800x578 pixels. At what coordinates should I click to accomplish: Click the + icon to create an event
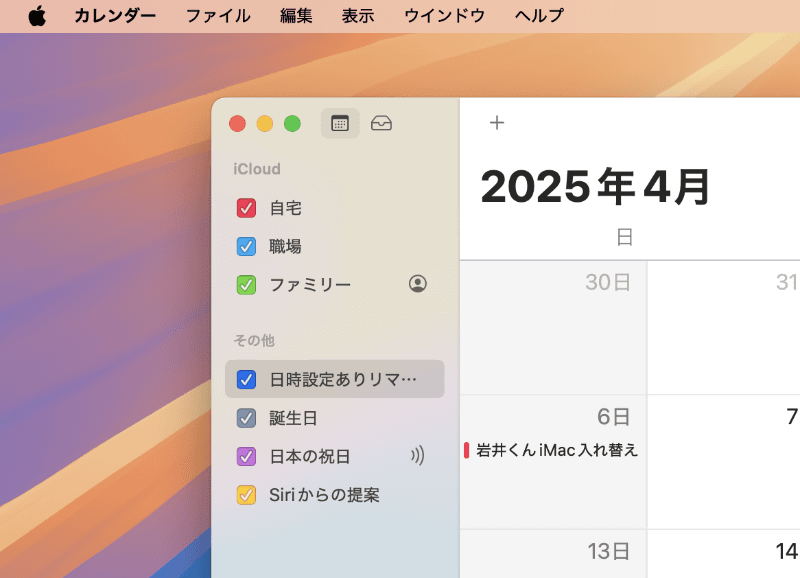tap(497, 122)
